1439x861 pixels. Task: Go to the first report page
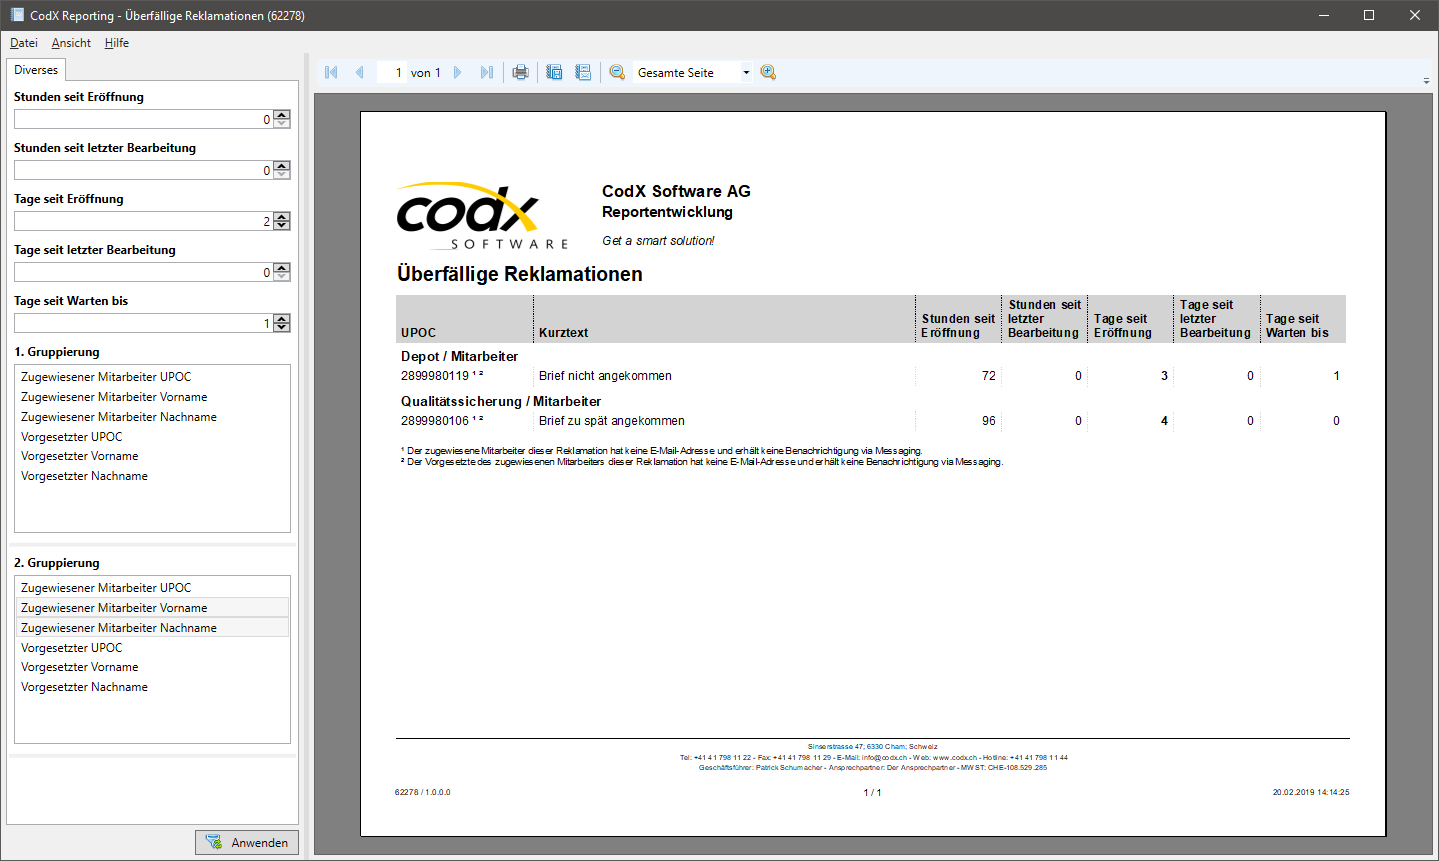point(331,72)
